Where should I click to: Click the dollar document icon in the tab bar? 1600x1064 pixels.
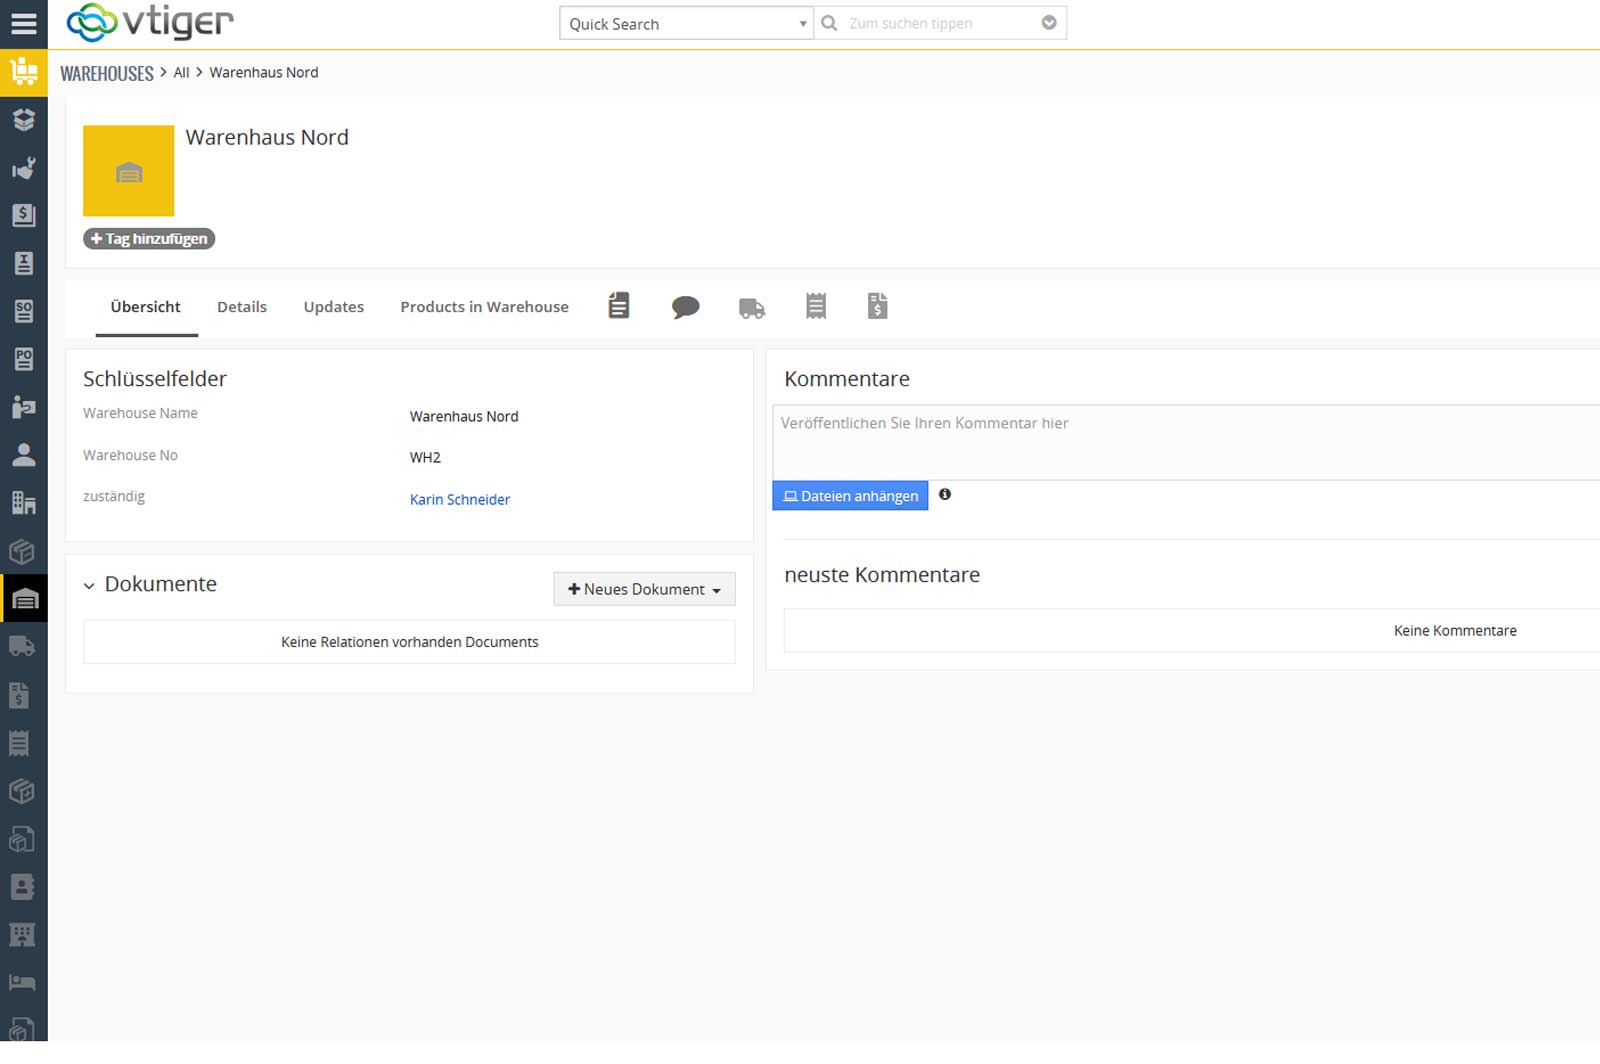(x=877, y=306)
